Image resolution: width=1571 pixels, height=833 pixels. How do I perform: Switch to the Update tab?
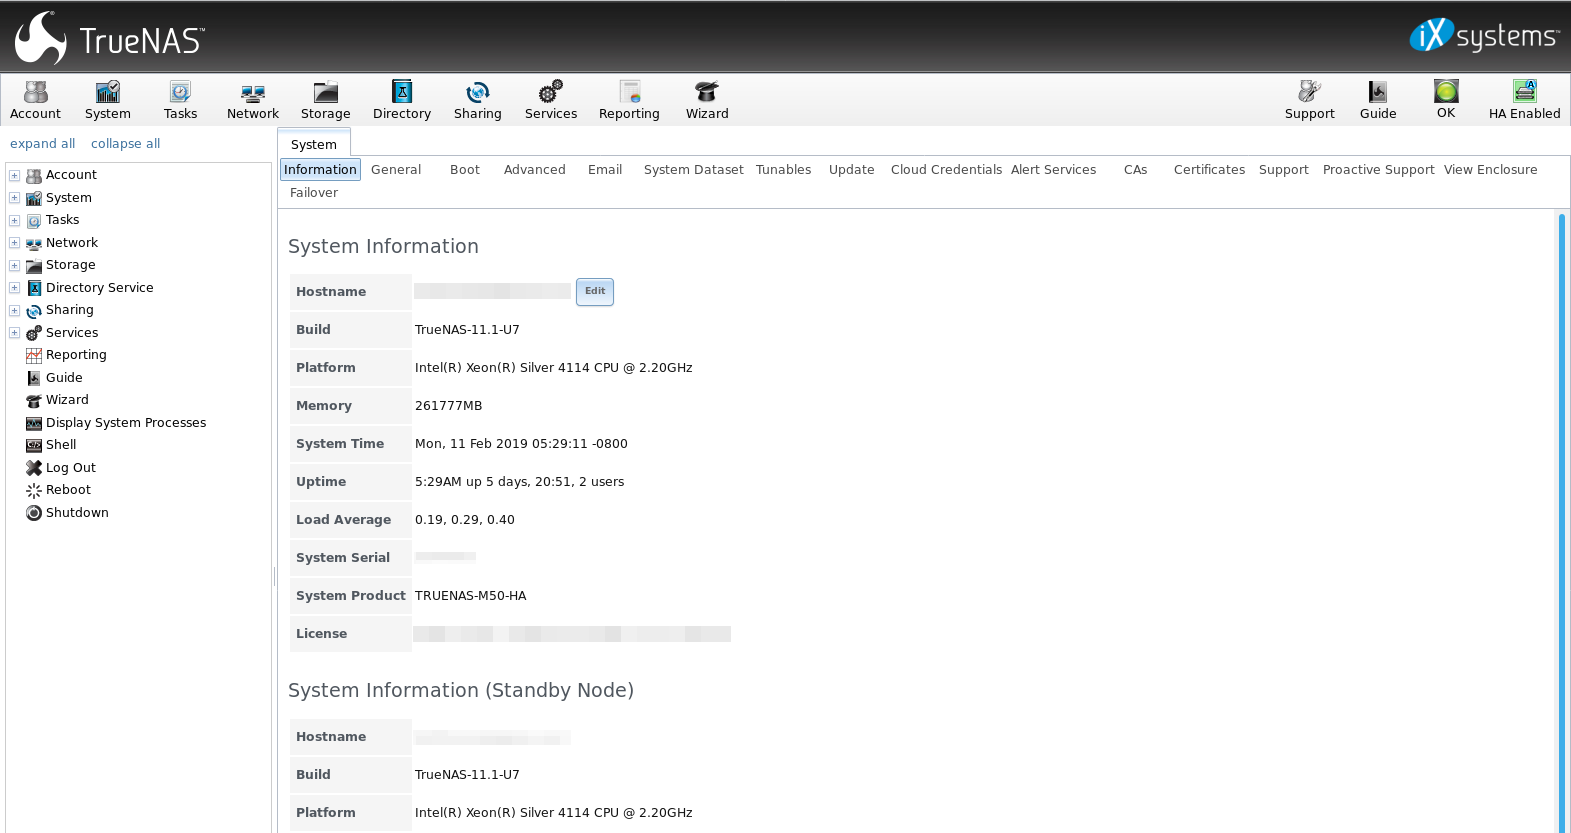click(x=852, y=170)
